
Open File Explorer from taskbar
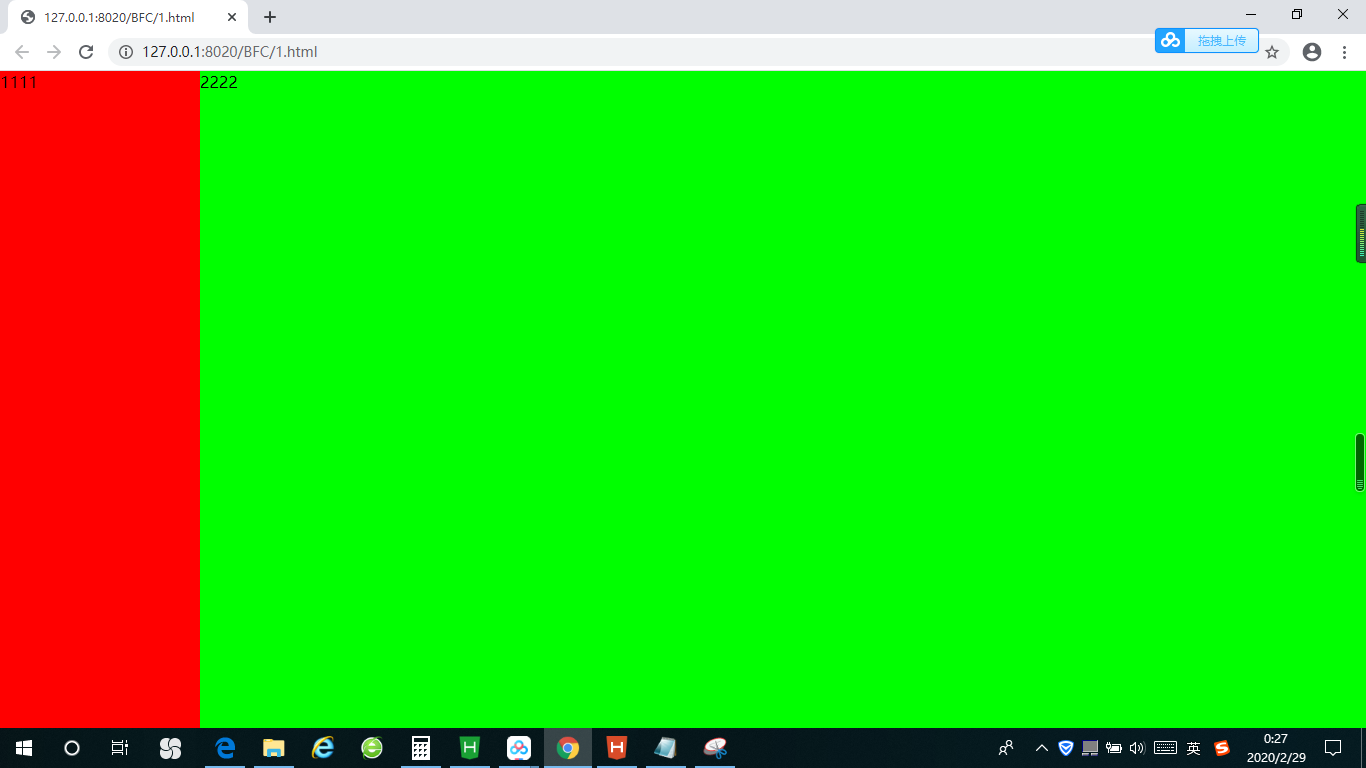coord(274,748)
